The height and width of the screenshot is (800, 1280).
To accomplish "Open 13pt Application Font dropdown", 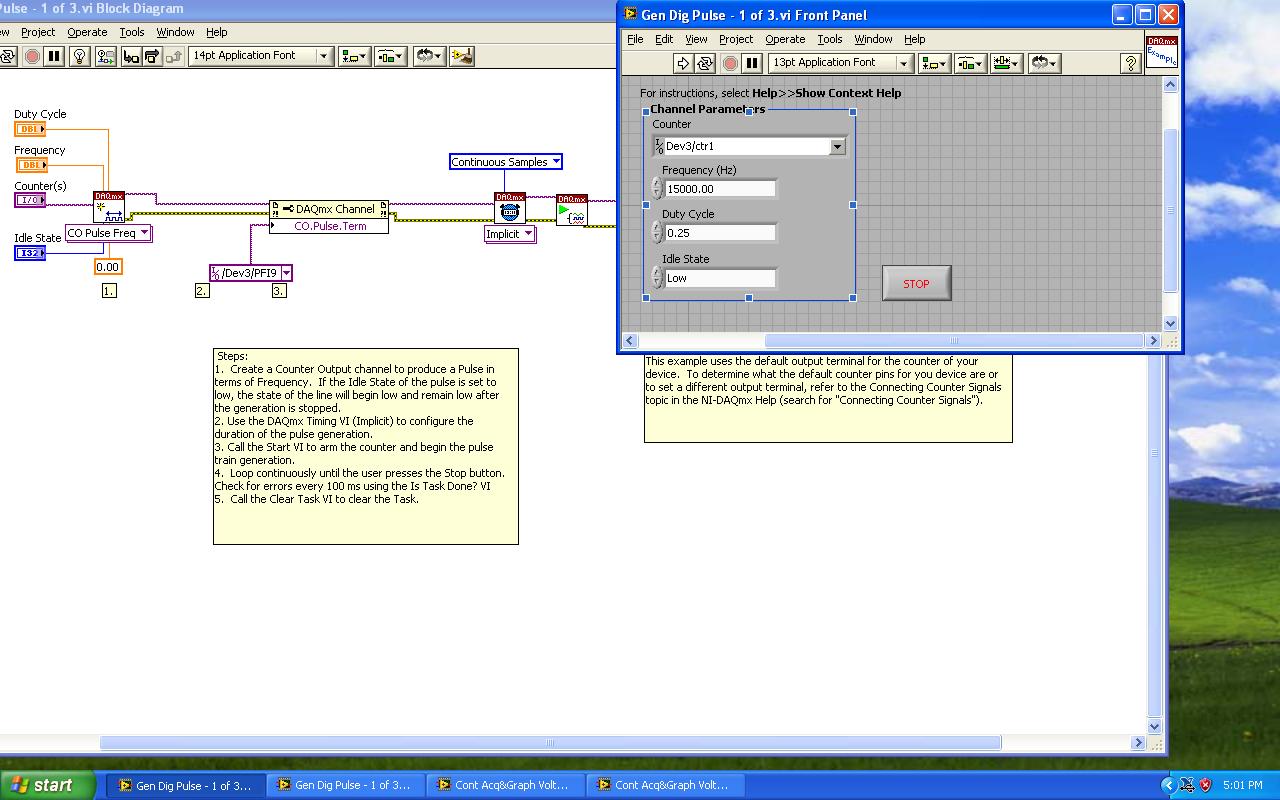I will [x=840, y=63].
